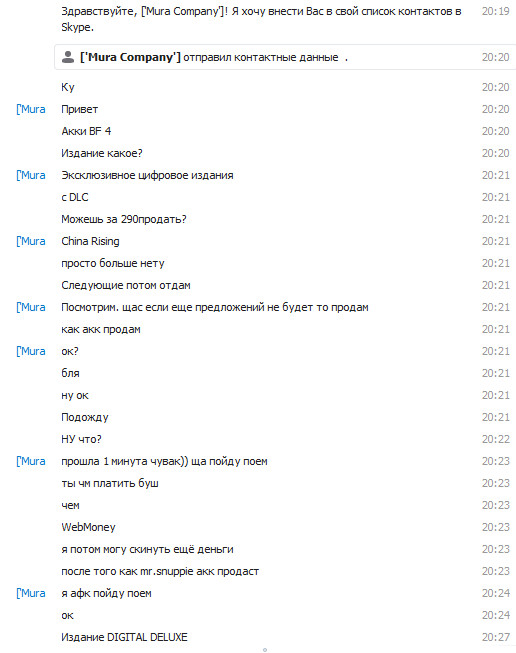The height and width of the screenshot is (653, 516).
Task: Click the 'Эксклюзивное цифровое издания' message
Action: pos(147,175)
